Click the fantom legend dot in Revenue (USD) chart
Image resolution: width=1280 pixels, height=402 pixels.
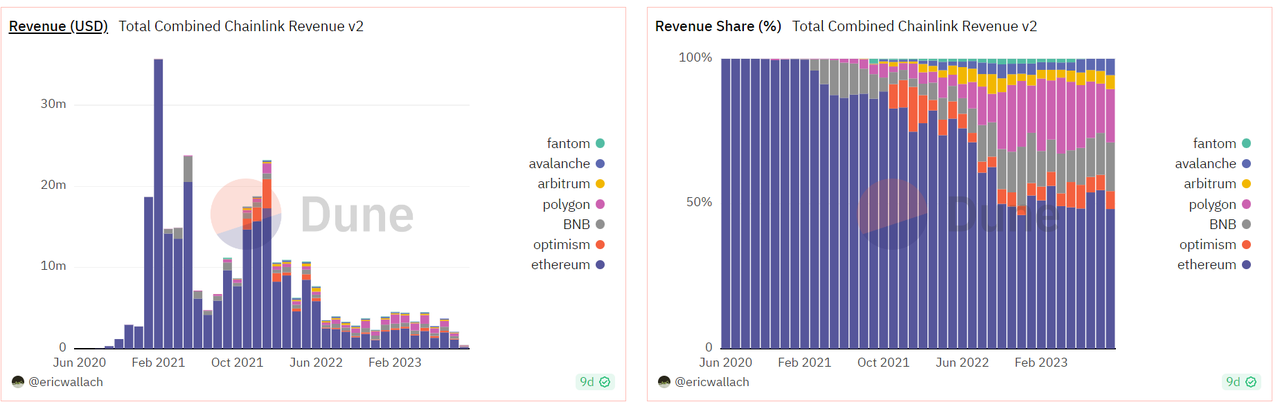tap(599, 144)
